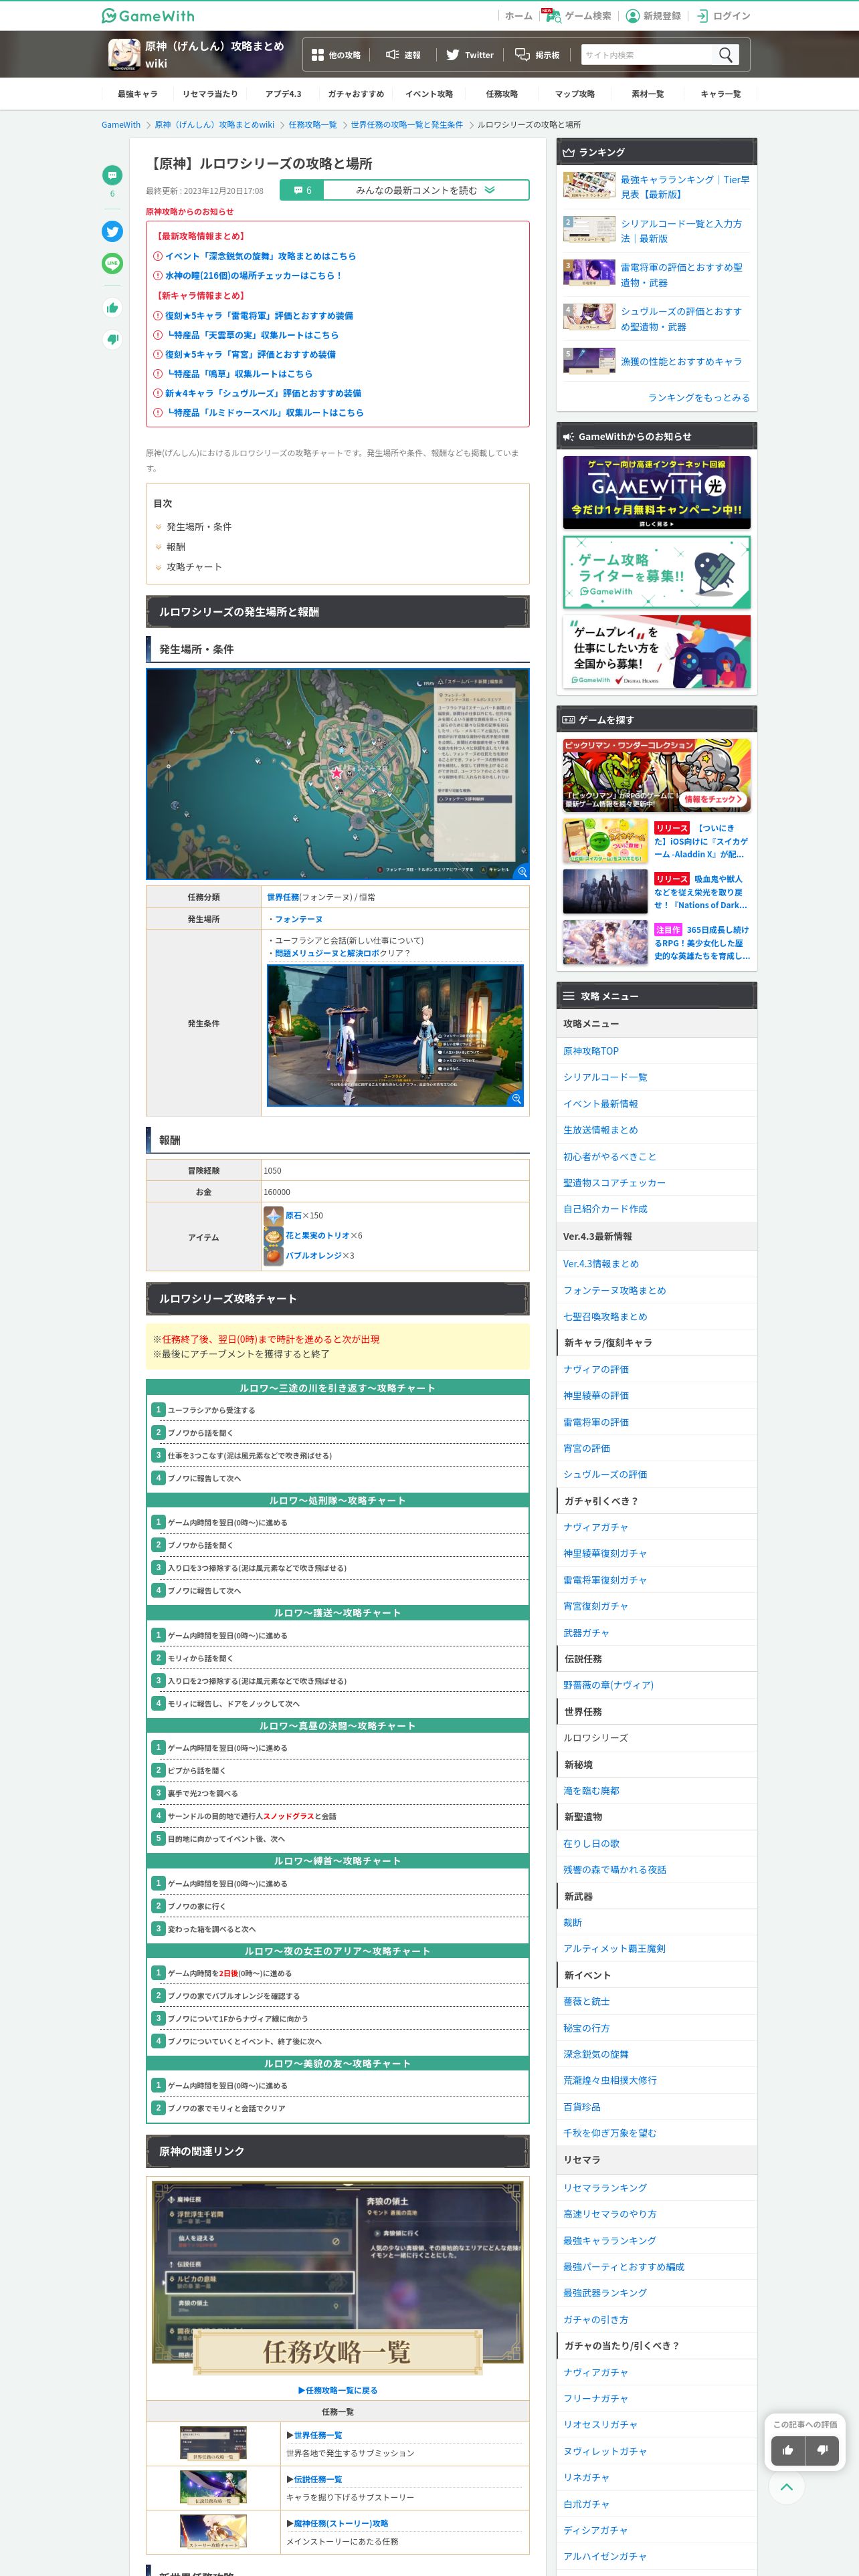Open 花と果実のトリオ item link
The height and width of the screenshot is (2576, 859).
coord(317,1236)
